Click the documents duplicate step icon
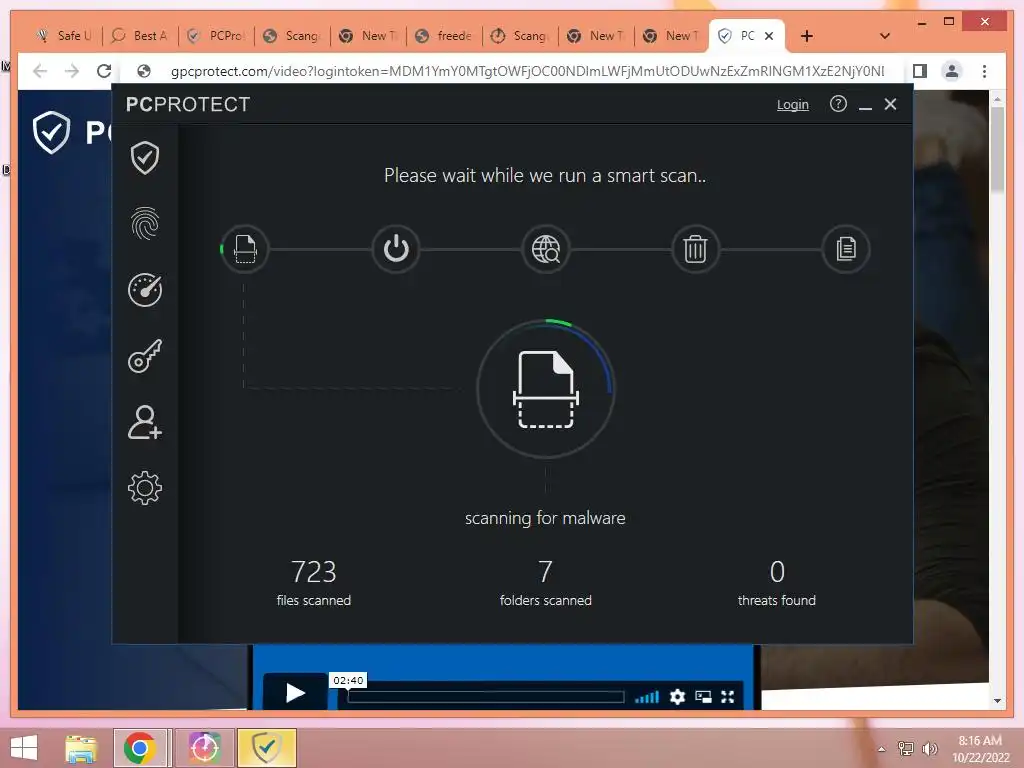Viewport: 1024px width, 768px height. pyautogui.click(x=845, y=249)
